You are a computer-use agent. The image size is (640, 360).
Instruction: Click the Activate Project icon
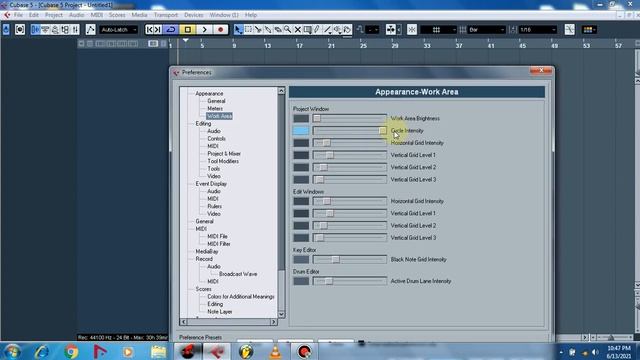tap(6, 29)
